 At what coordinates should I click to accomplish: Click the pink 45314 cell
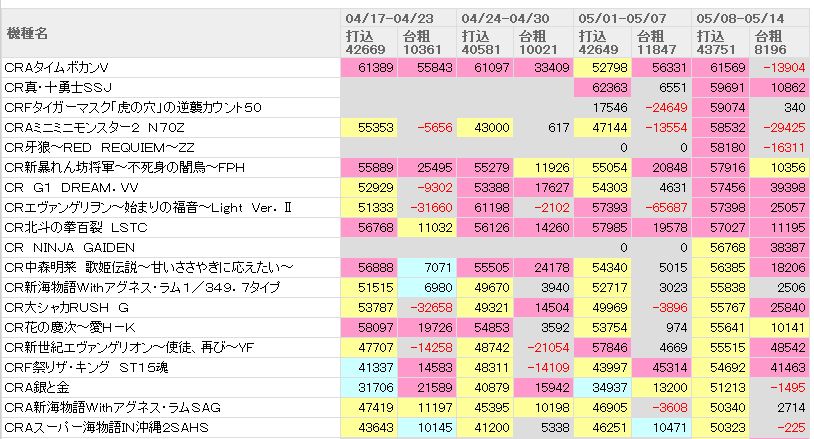coord(661,367)
